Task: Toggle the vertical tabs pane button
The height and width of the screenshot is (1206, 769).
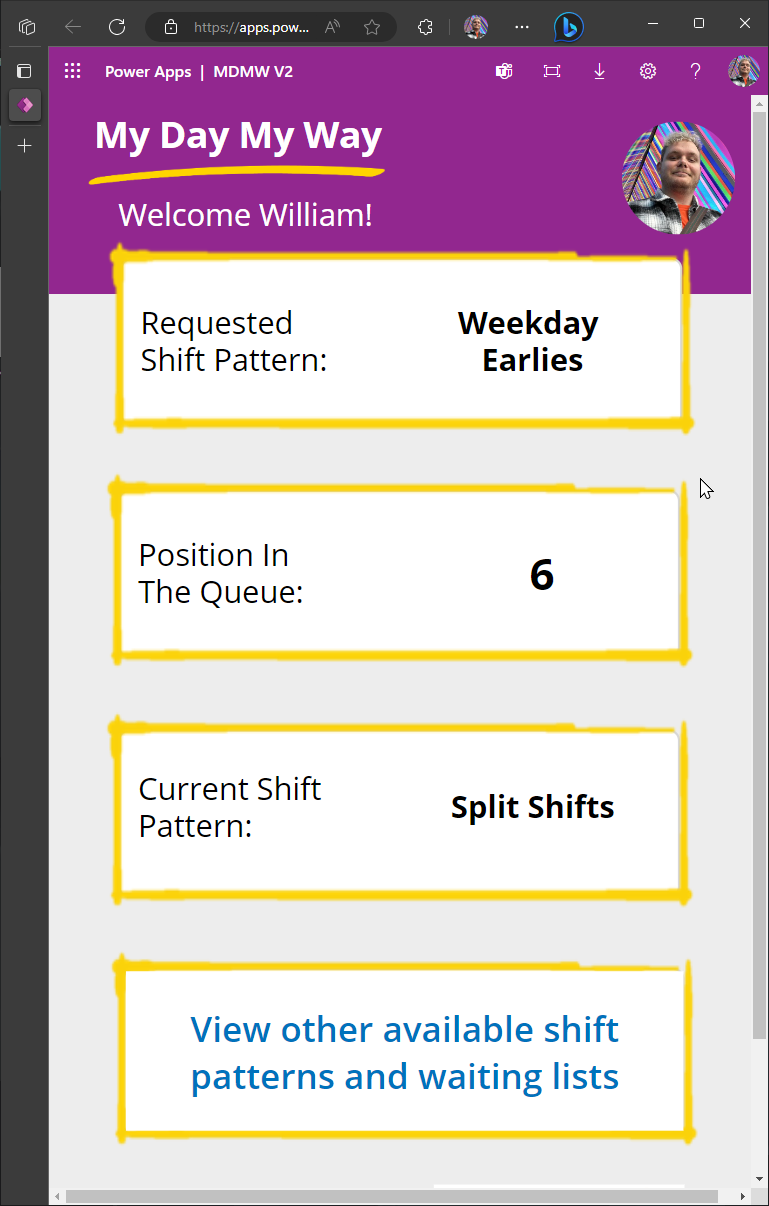Action: [25, 71]
